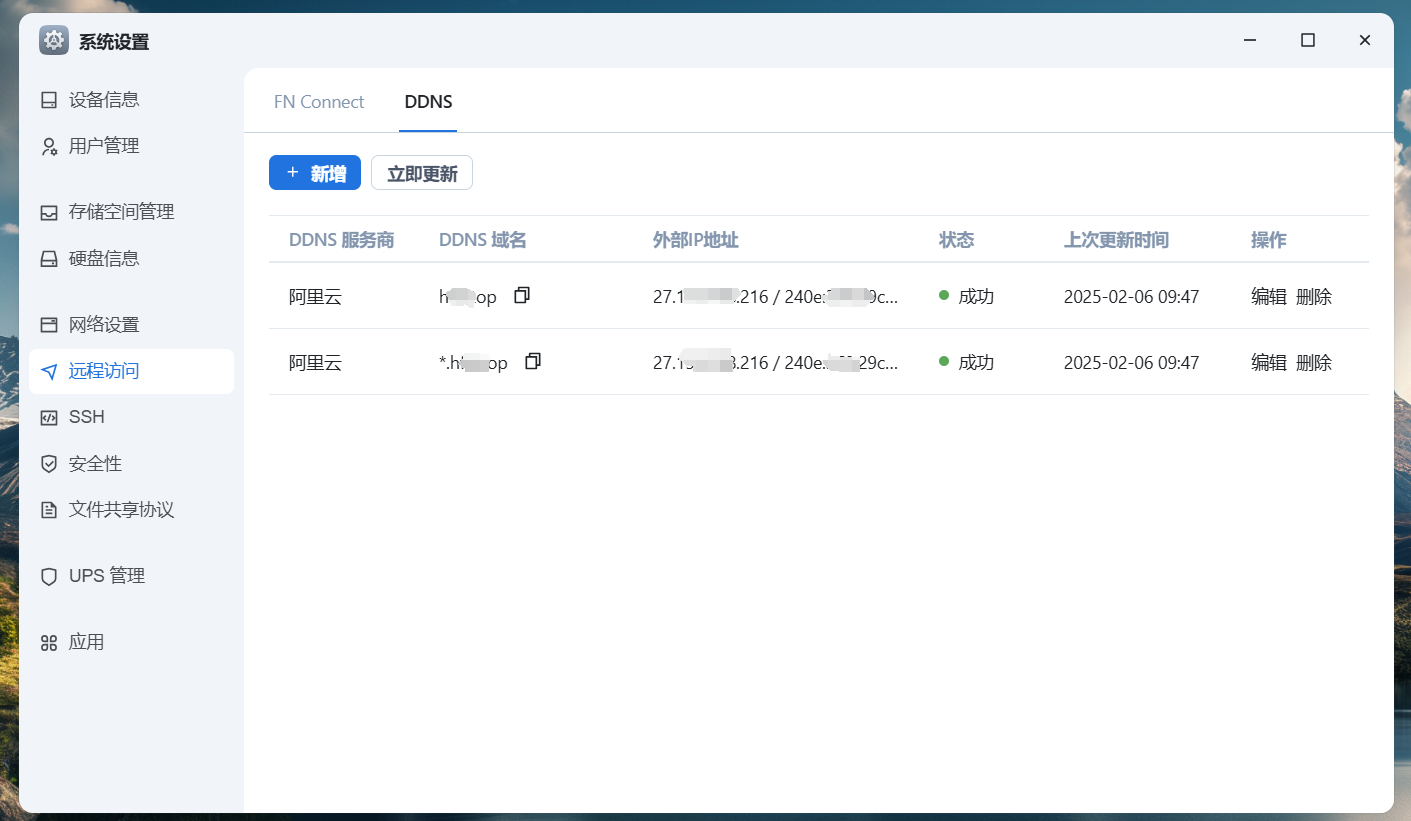Open UPS 管理 page

point(131,576)
